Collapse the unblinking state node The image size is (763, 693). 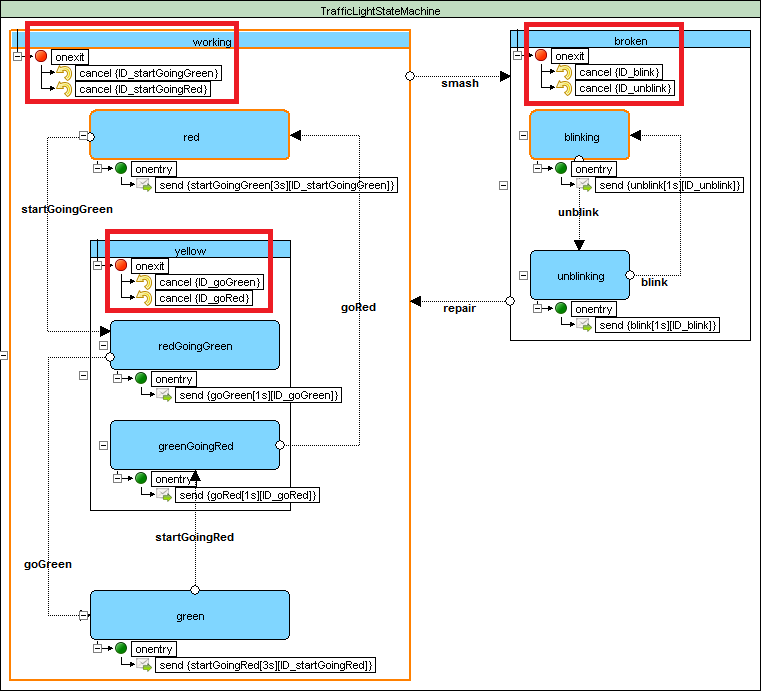point(524,275)
